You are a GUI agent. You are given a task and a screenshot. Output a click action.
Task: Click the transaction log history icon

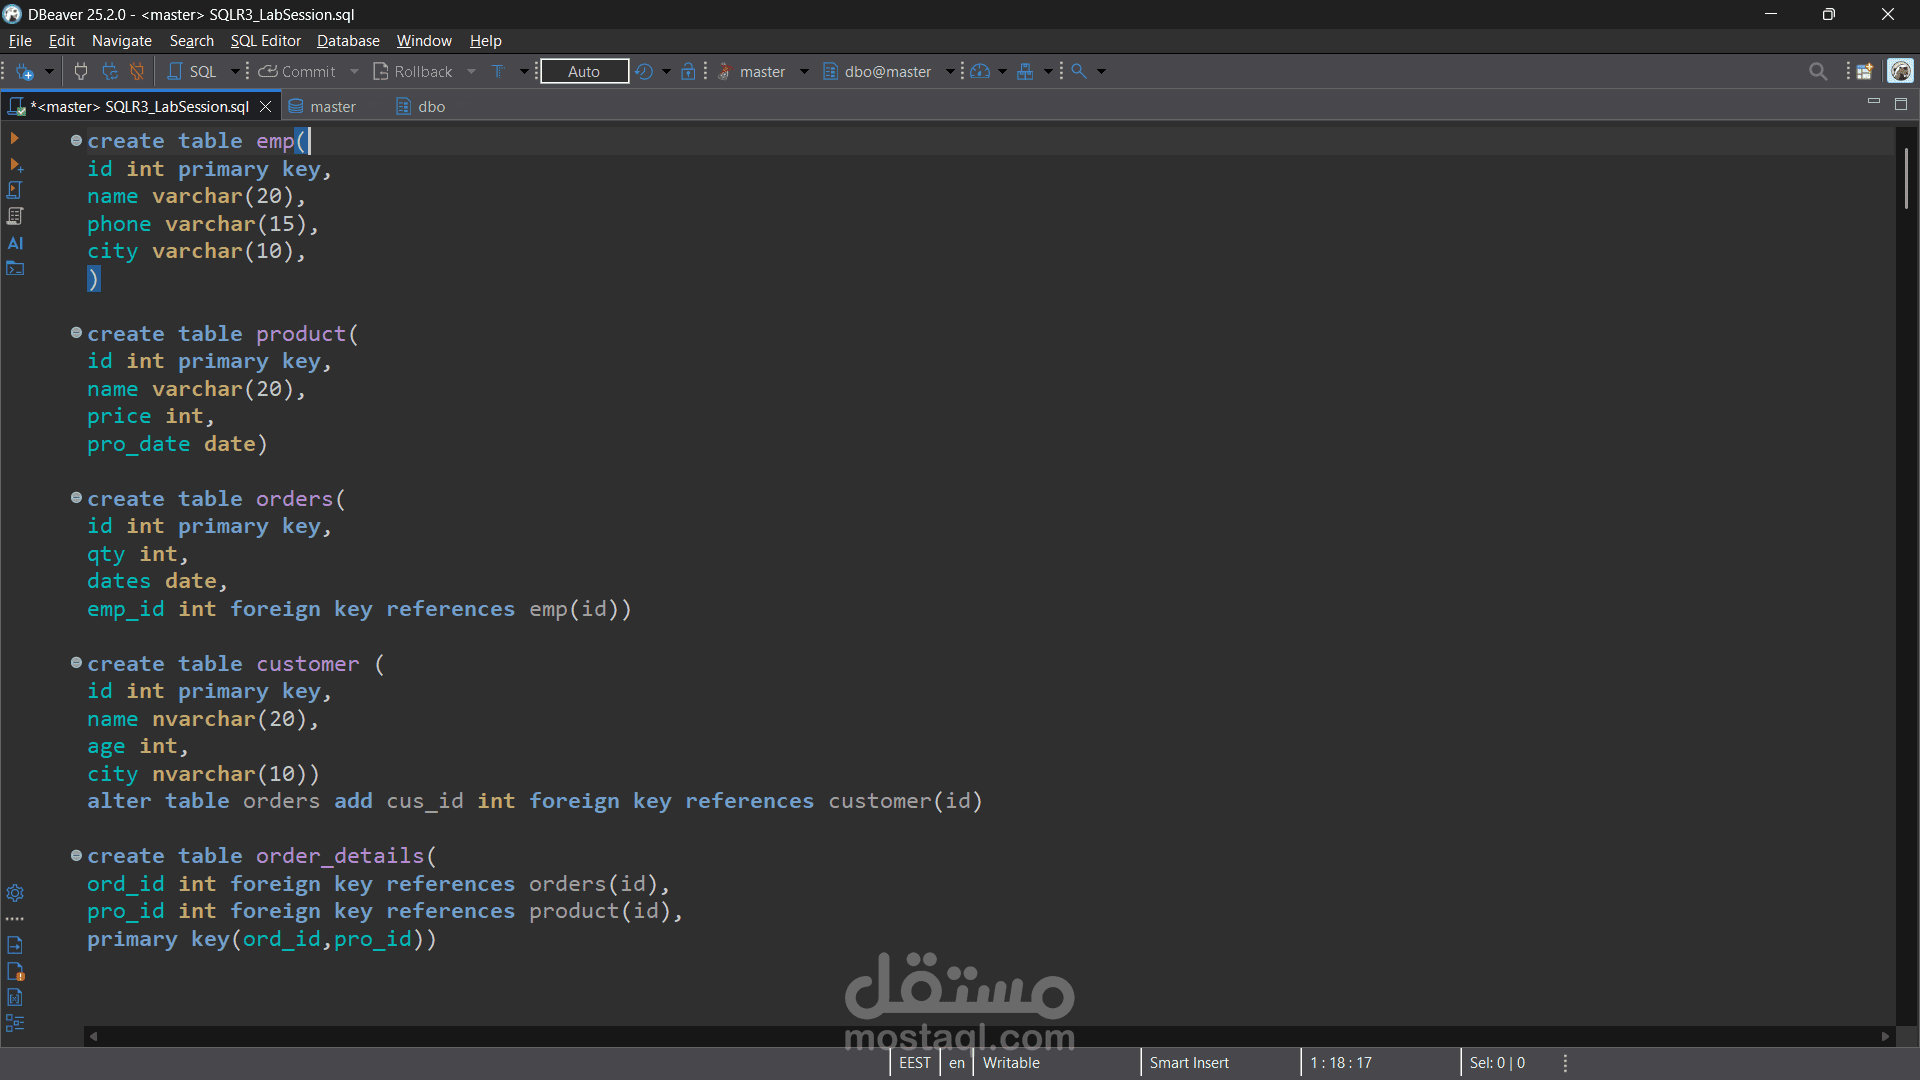[x=644, y=72]
